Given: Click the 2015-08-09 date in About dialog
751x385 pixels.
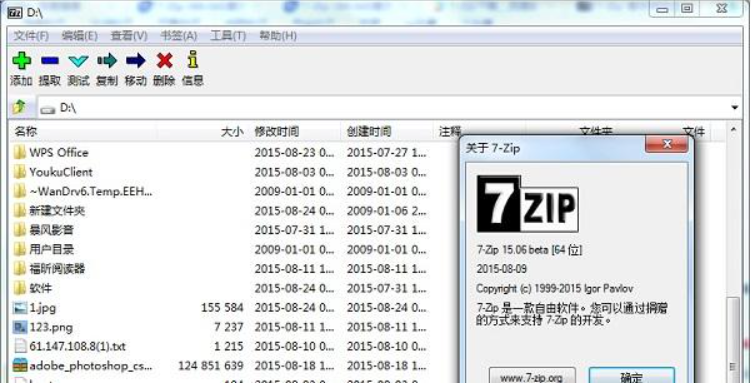Looking at the screenshot, I should (x=501, y=269).
